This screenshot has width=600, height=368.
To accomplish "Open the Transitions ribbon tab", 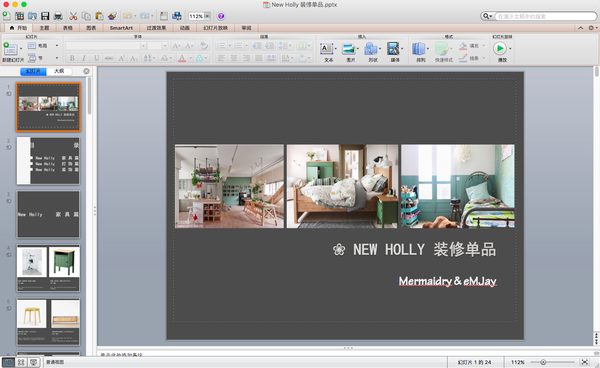I will (x=156, y=28).
